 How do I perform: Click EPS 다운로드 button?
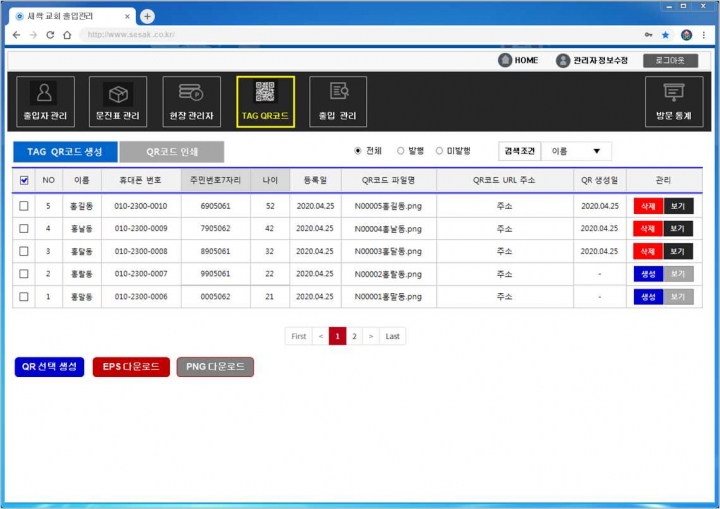point(131,367)
